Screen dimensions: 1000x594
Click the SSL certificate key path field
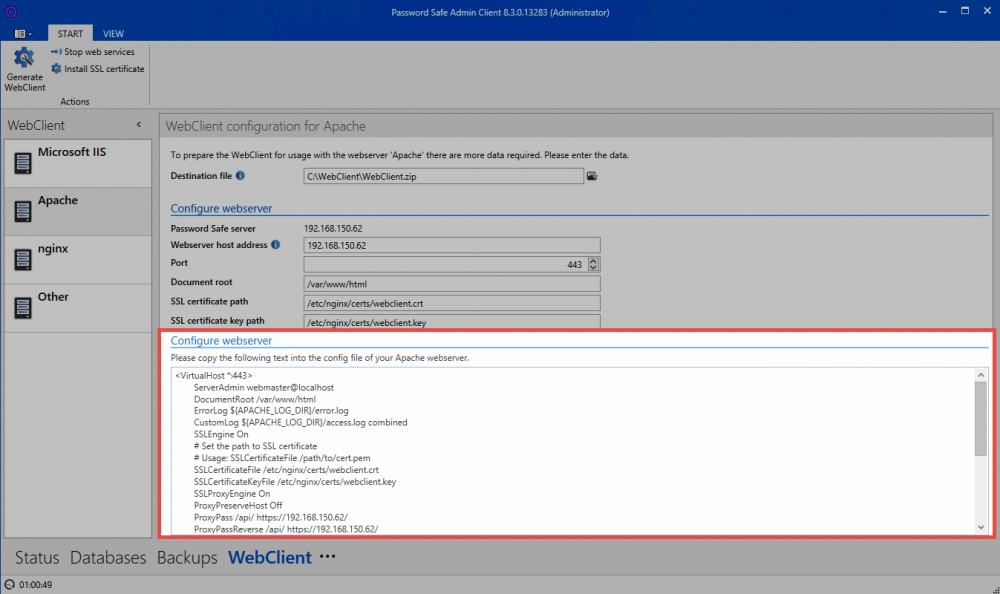click(x=452, y=322)
